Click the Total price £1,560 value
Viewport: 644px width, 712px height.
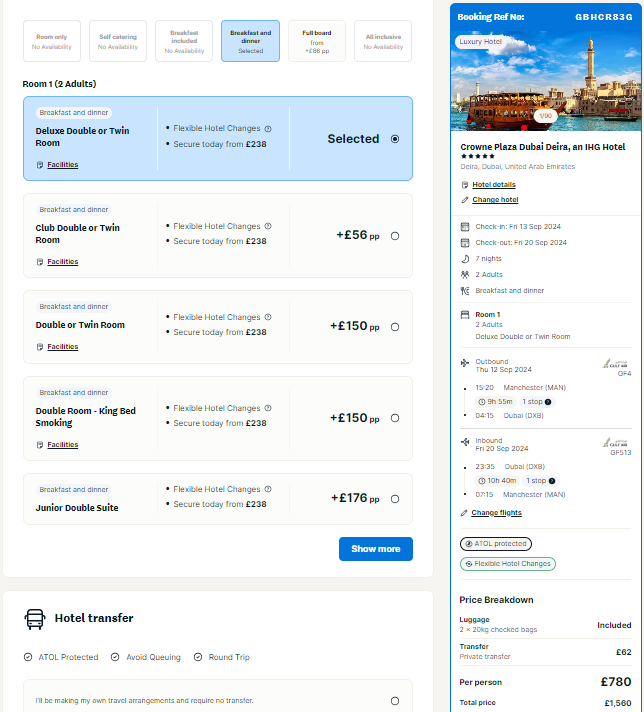(x=618, y=703)
